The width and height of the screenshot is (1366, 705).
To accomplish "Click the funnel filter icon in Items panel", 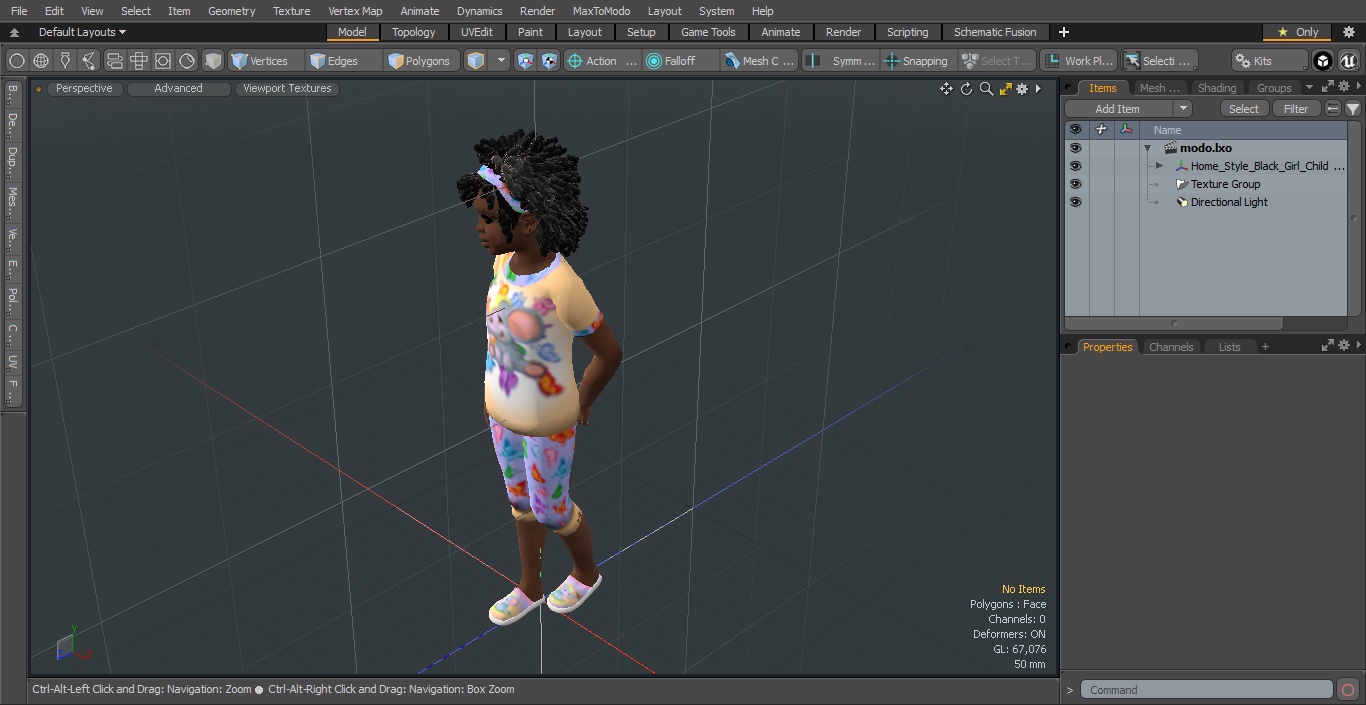I will pos(1353,109).
